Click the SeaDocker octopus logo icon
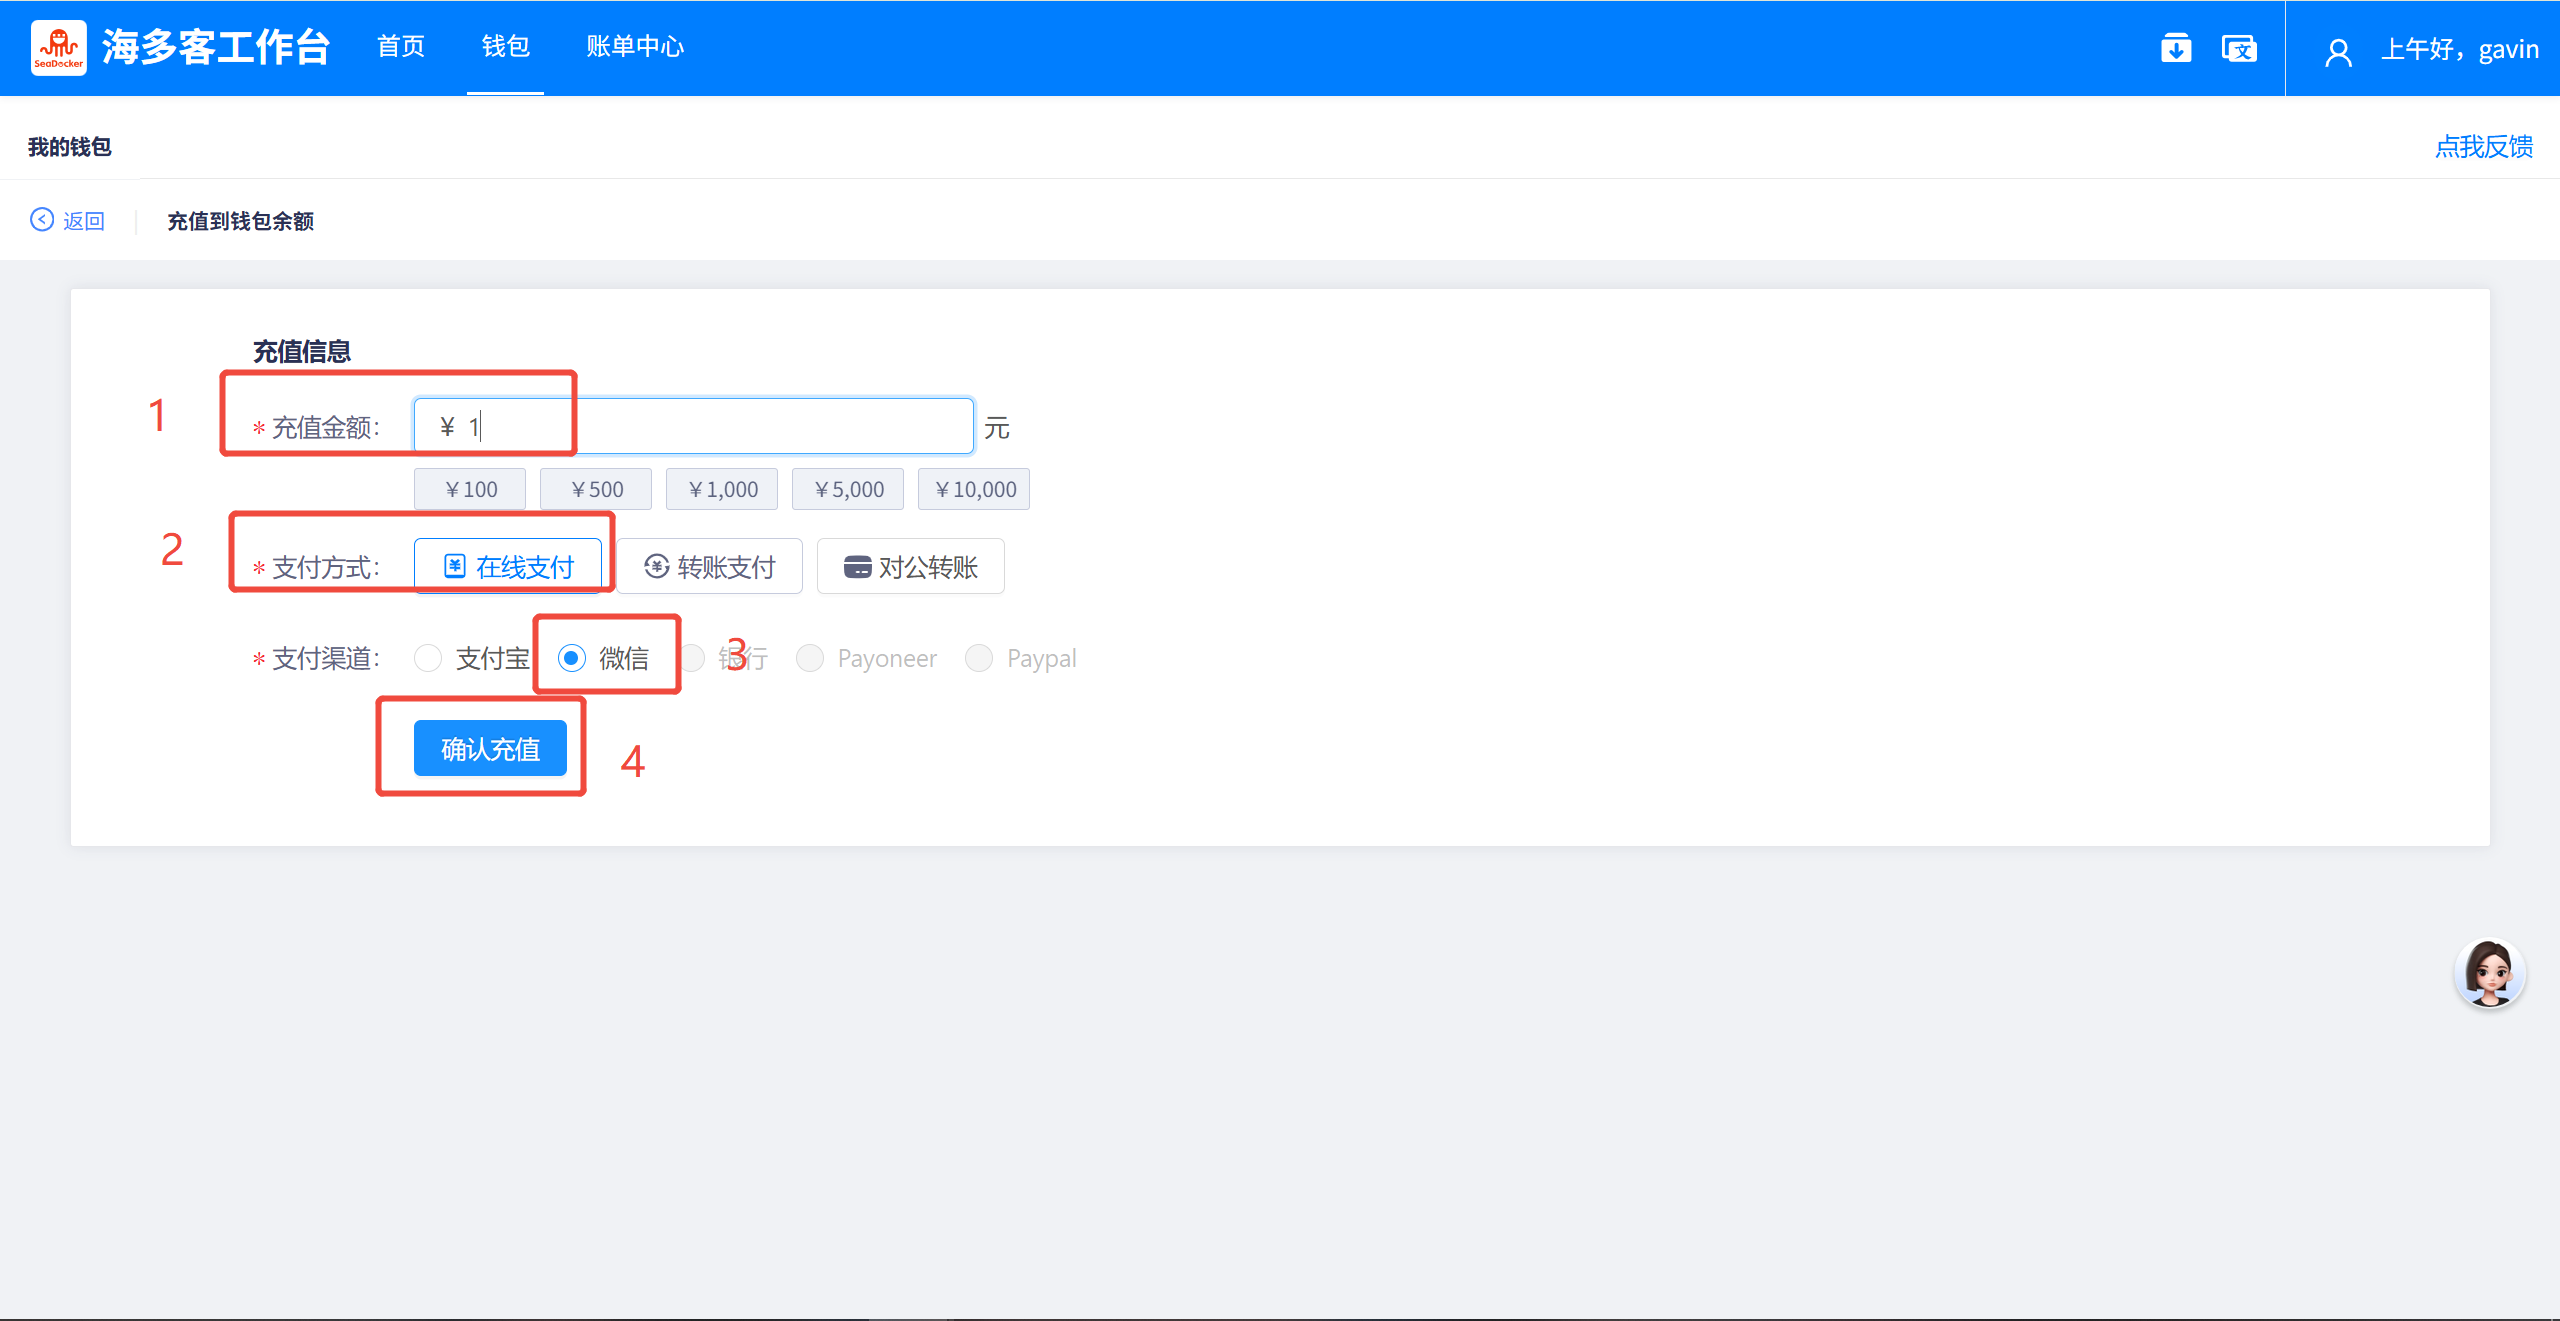Image resolution: width=2560 pixels, height=1321 pixels. [x=58, y=47]
